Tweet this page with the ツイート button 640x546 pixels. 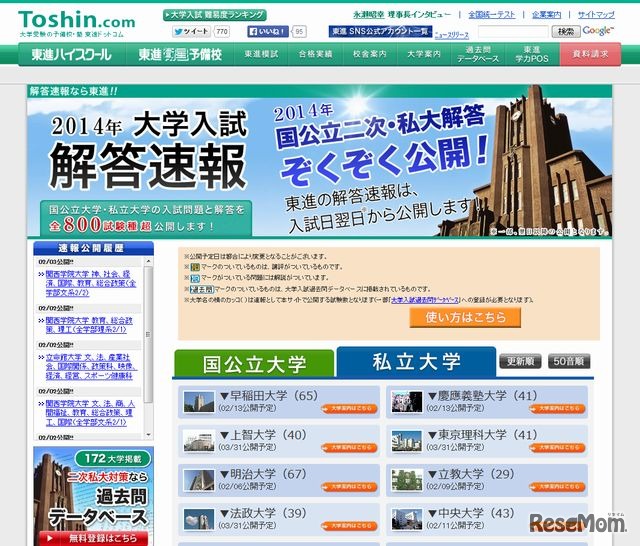[x=191, y=31]
